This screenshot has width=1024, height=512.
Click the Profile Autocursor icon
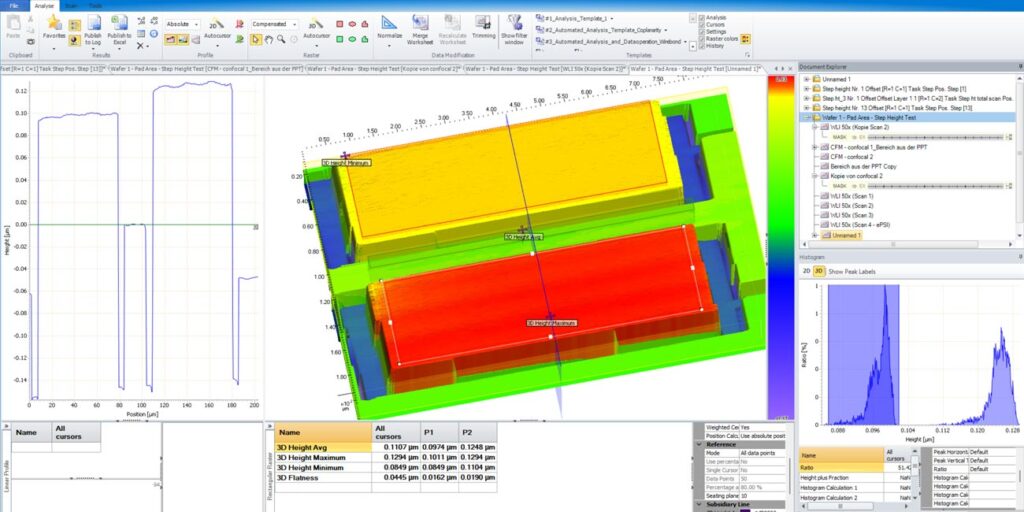pos(215,23)
